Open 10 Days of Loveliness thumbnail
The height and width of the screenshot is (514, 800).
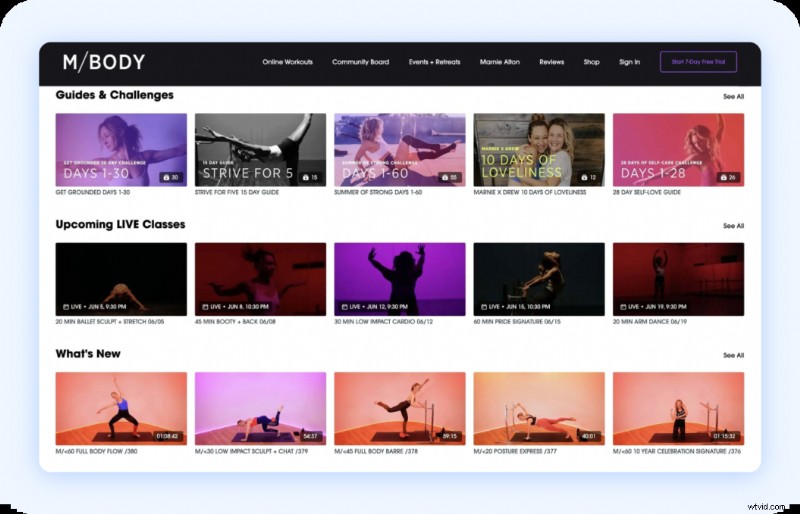(539, 150)
